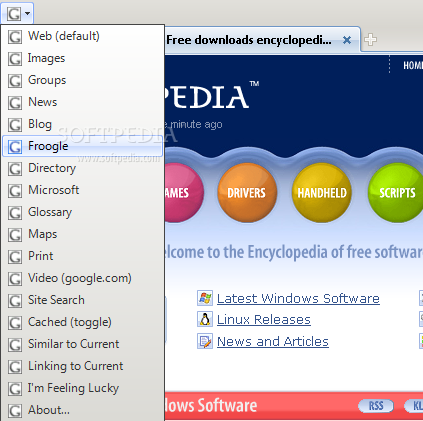Toggle the Cached (toggle) option
The width and height of the screenshot is (423, 421).
pos(83,322)
